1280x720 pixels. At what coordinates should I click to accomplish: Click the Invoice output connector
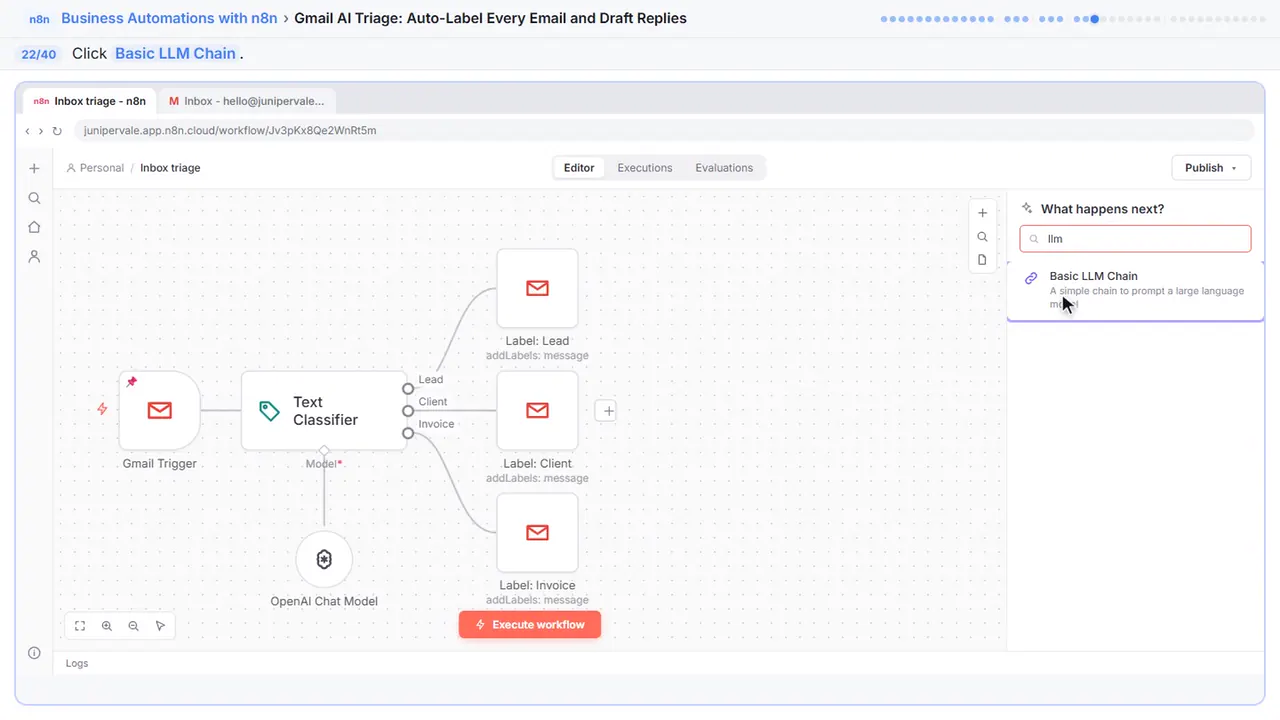point(408,433)
